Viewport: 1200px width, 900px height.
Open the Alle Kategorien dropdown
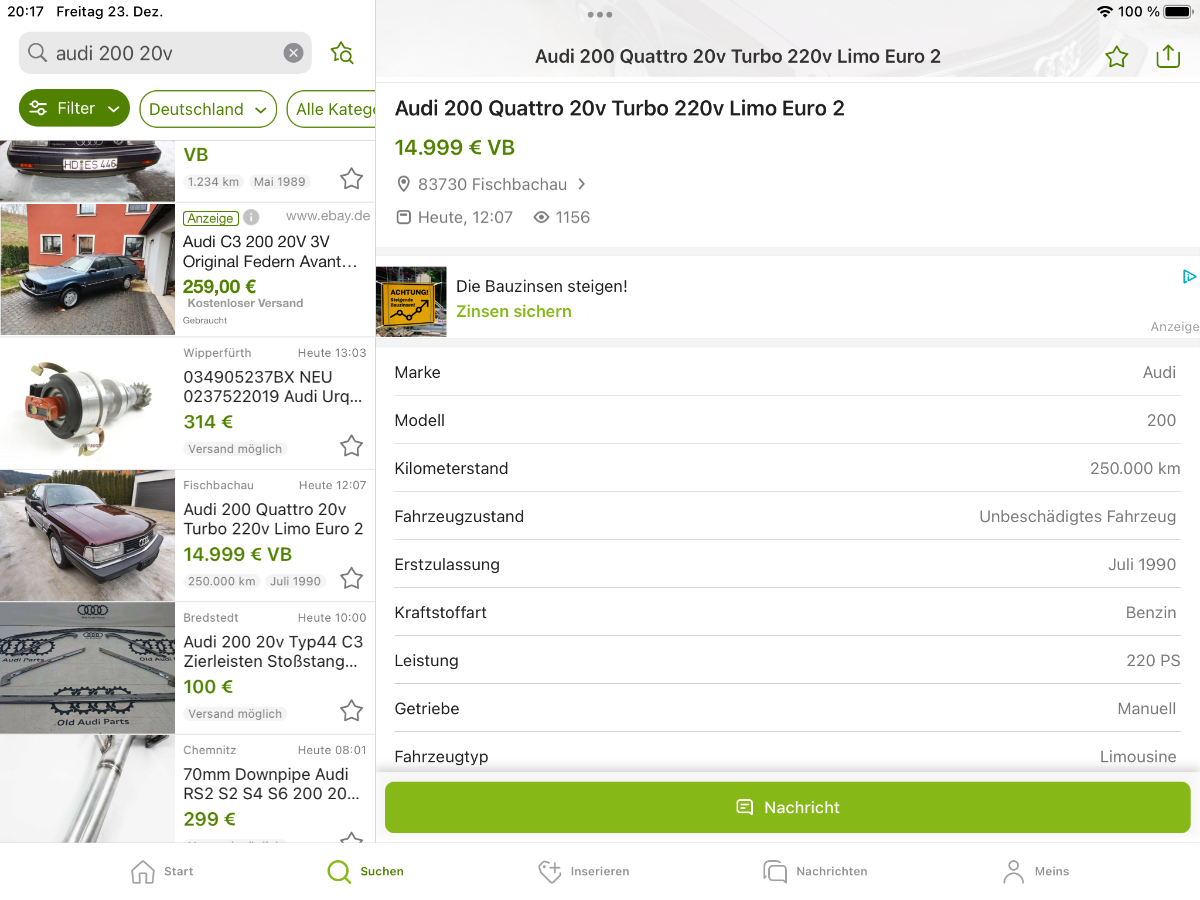pos(333,109)
